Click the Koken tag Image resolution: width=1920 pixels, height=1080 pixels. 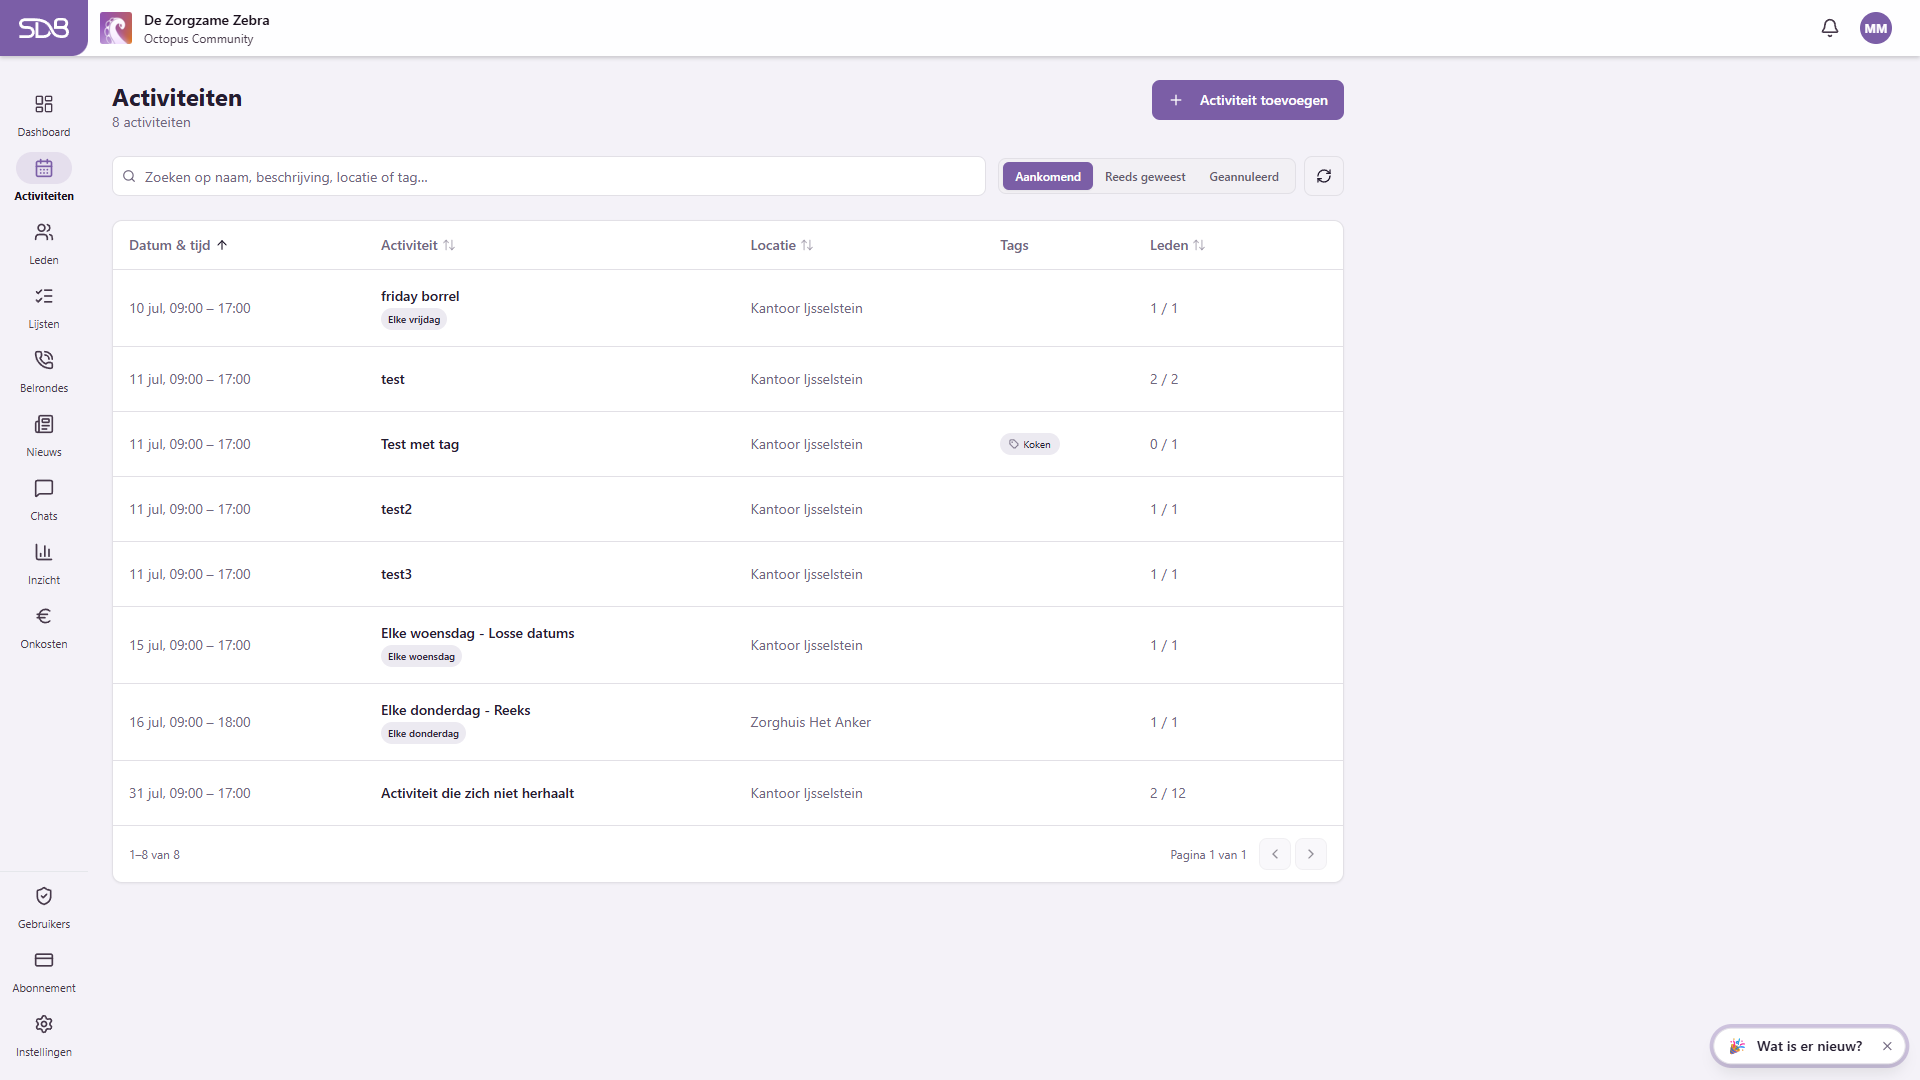1030,444
